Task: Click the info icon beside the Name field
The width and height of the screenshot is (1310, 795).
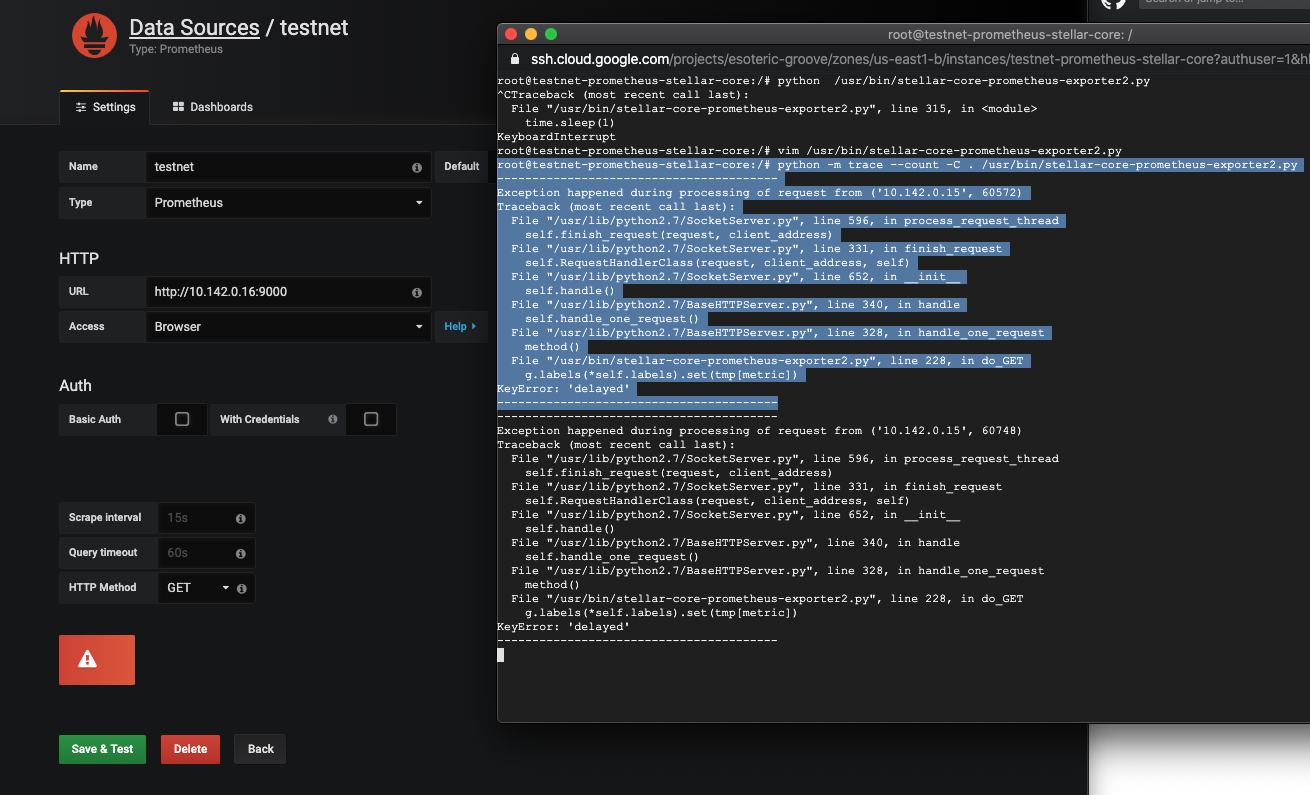Action: coord(416,167)
